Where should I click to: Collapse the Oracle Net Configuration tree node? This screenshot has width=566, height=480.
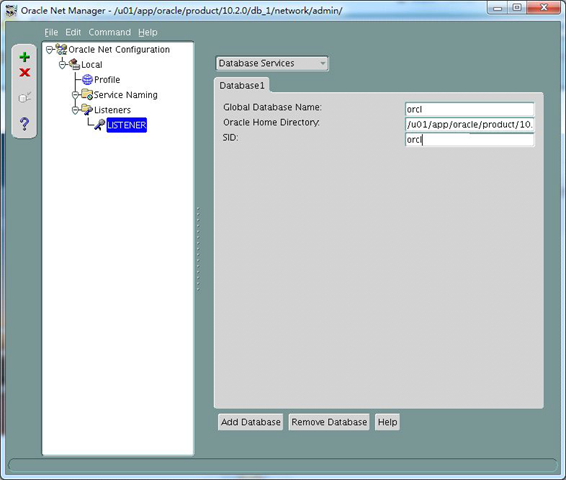coord(49,49)
